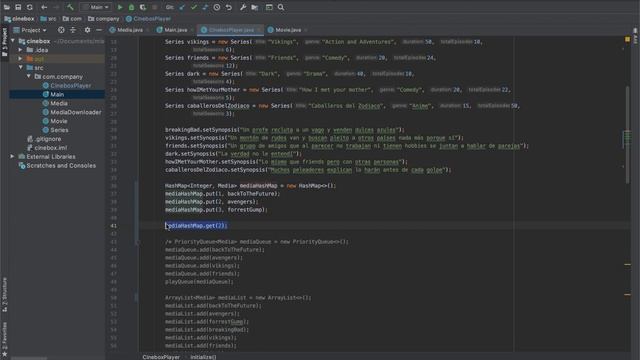Update project via Git blue arrow icon
This screenshot has width=640, height=360.
point(182,7)
